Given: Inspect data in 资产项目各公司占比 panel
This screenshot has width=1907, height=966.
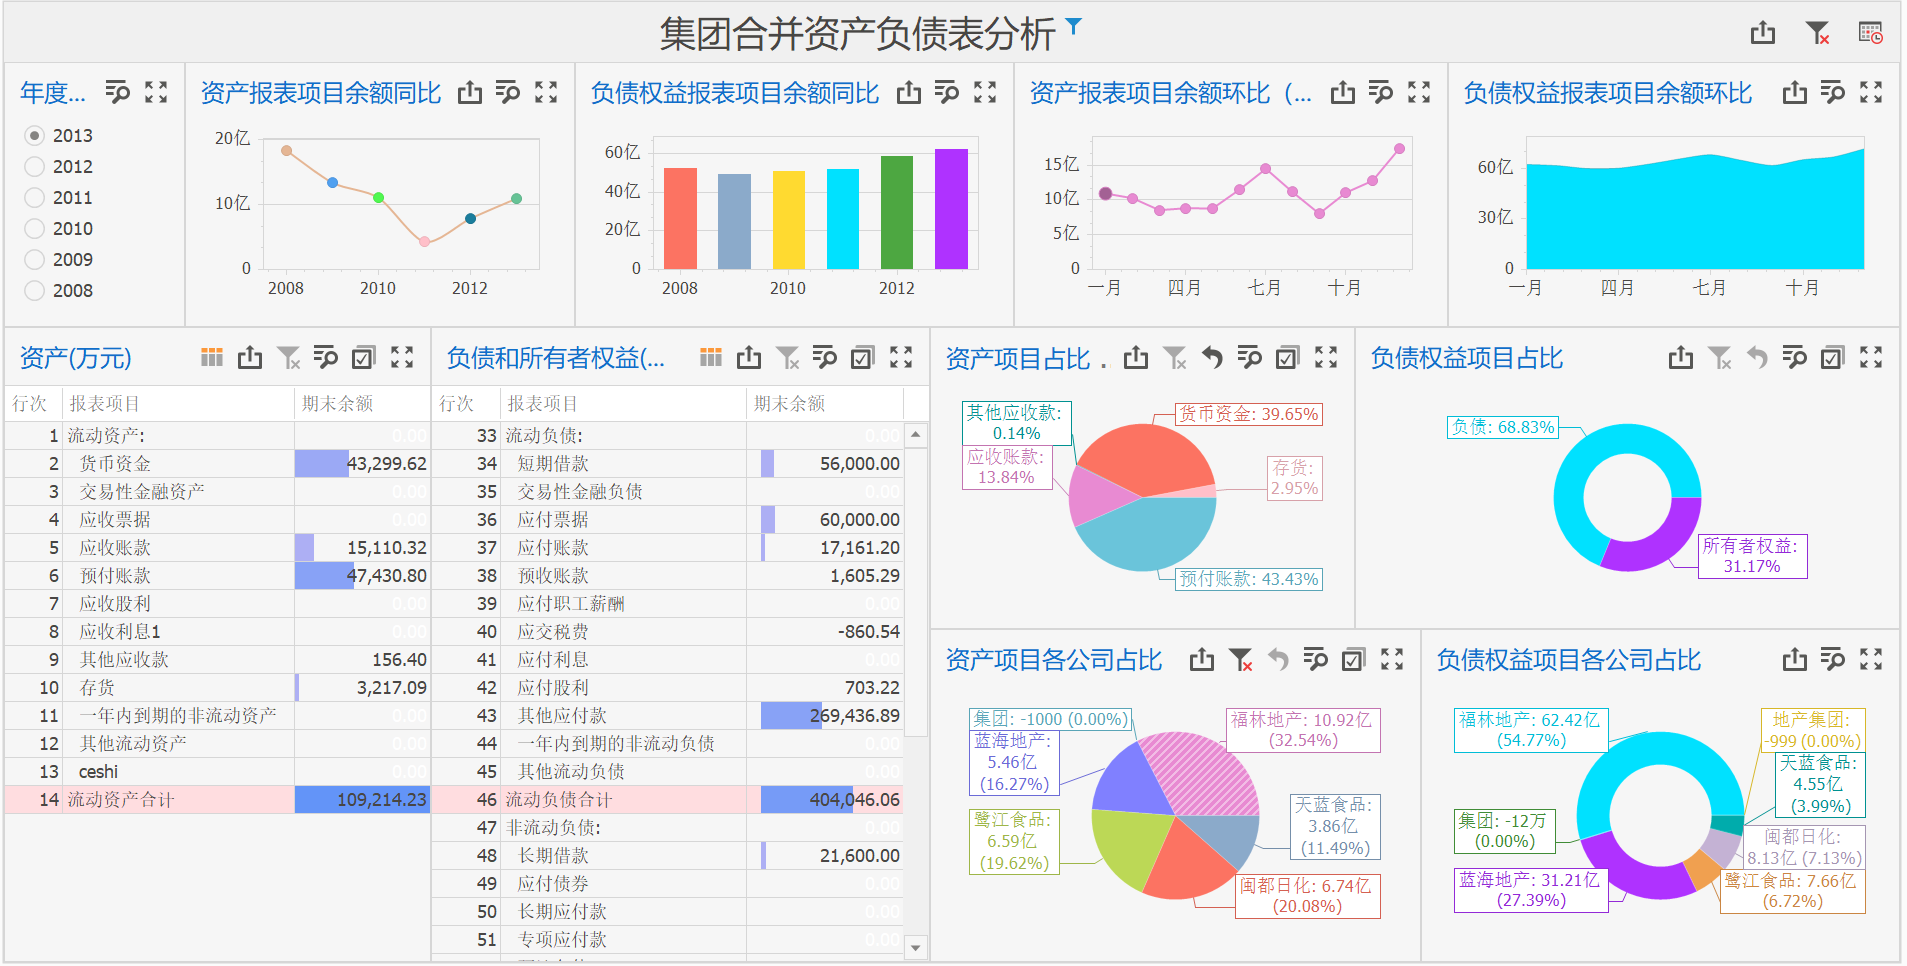Looking at the screenshot, I should 1316,659.
